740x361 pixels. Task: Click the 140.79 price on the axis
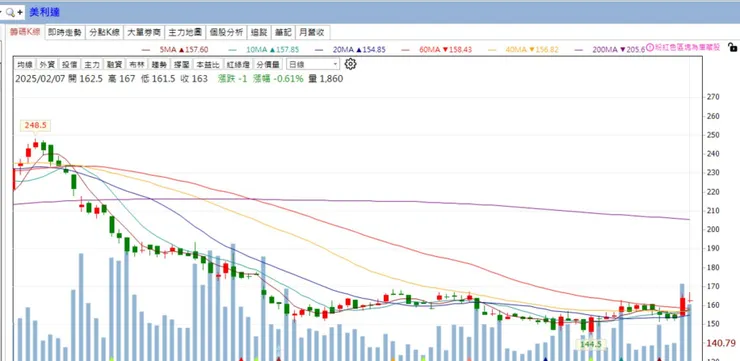[721, 343]
